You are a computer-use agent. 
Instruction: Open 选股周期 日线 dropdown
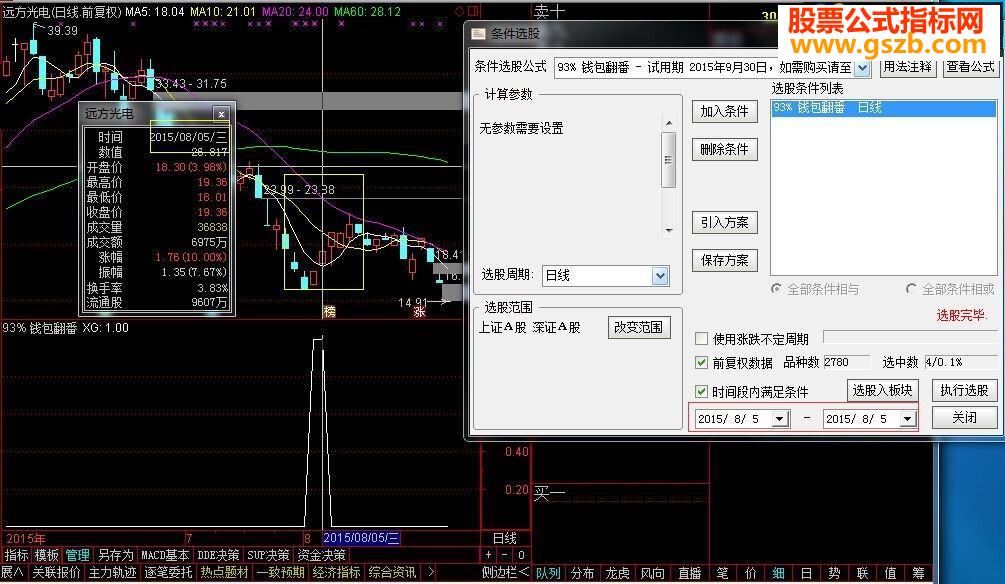coord(660,276)
